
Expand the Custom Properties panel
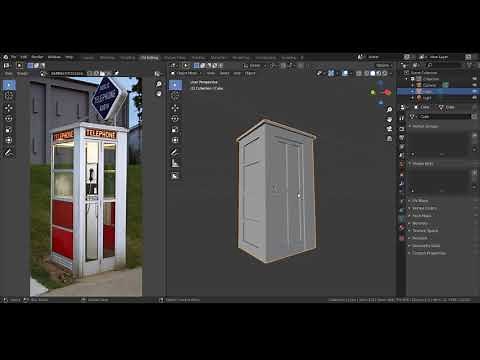[x=429, y=253]
